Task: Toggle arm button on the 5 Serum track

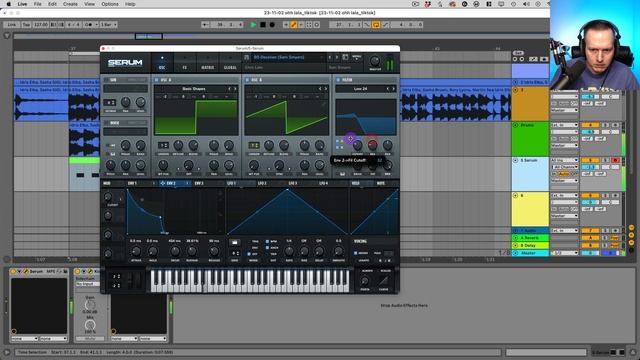Action: (x=616, y=160)
